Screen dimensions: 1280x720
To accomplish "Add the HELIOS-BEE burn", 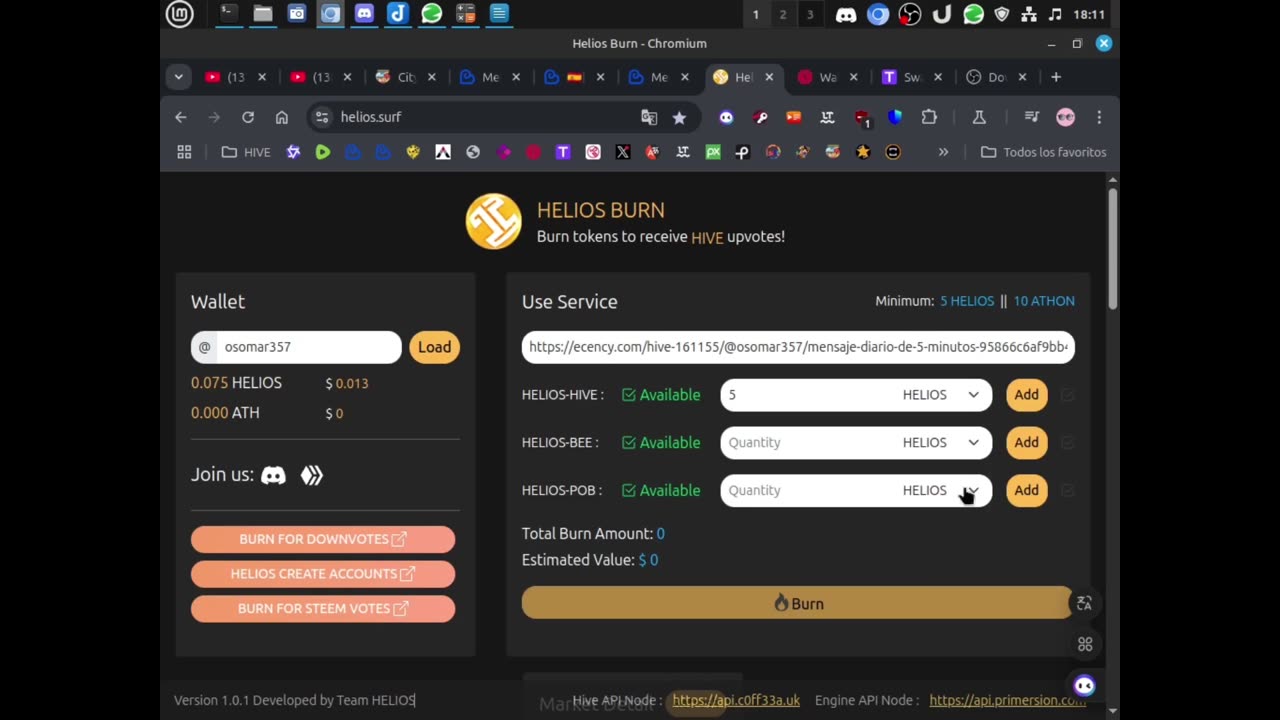I will tap(1026, 443).
